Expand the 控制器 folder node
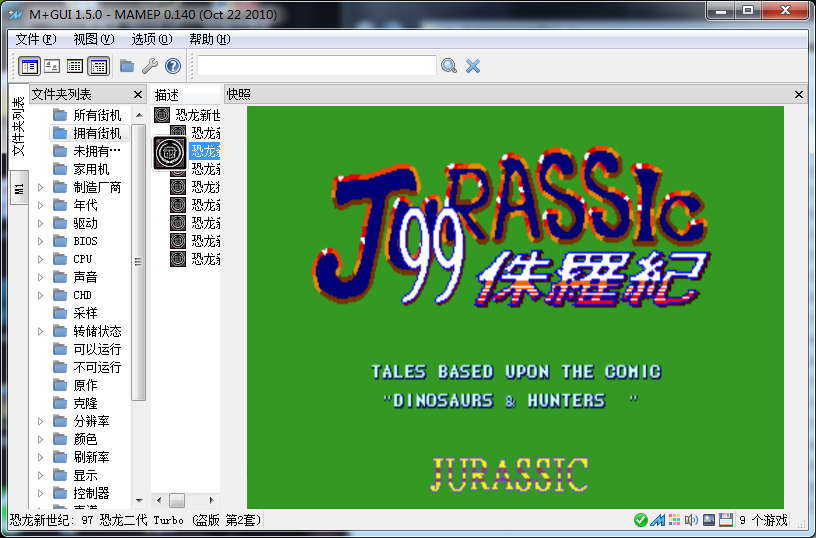 tap(41, 493)
